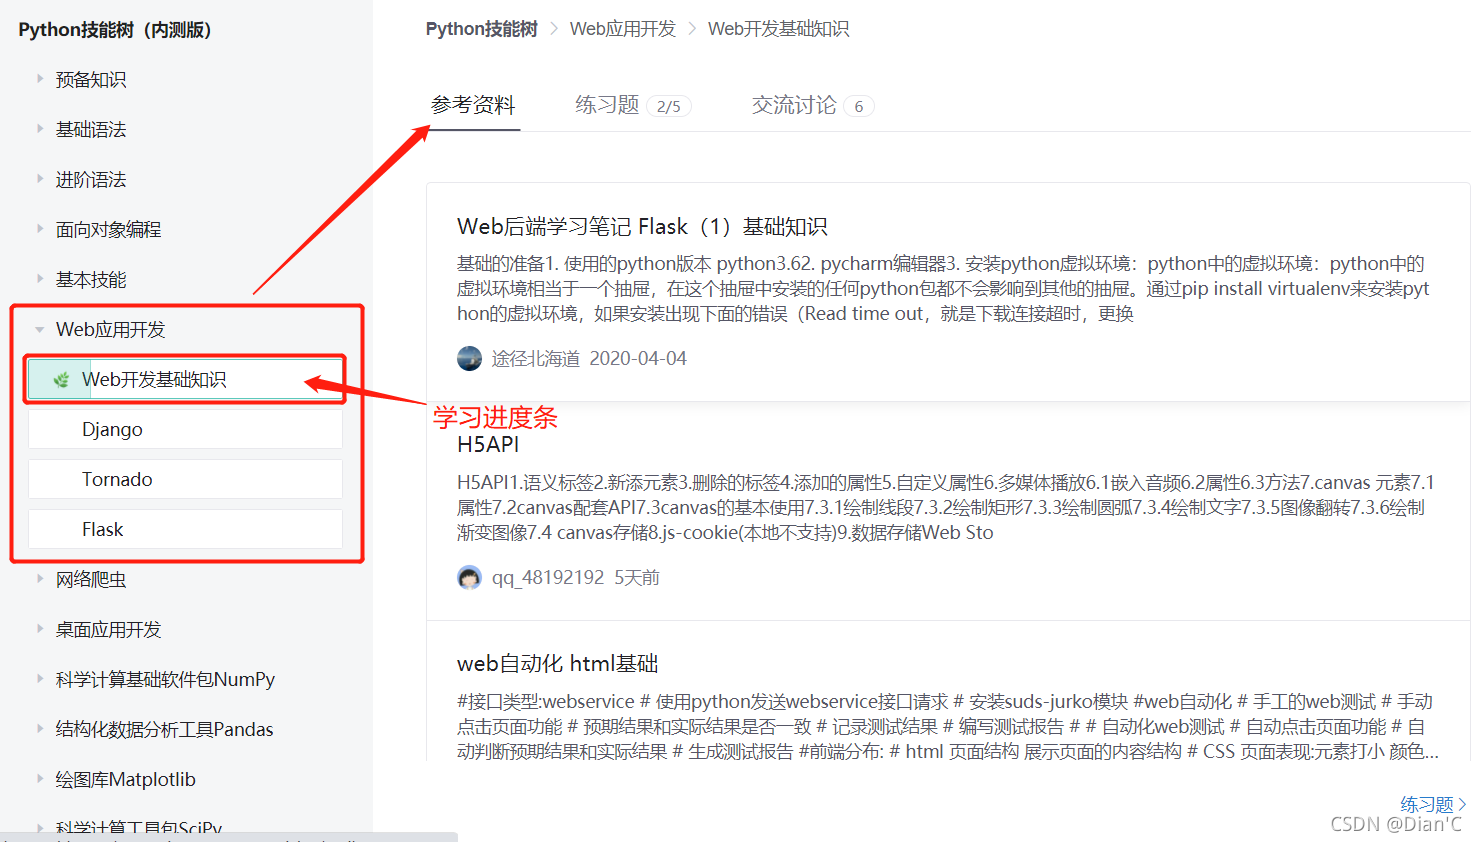1477x842 pixels.
Task: Click the Web应用开发 section label
Action: pyautogui.click(x=111, y=329)
